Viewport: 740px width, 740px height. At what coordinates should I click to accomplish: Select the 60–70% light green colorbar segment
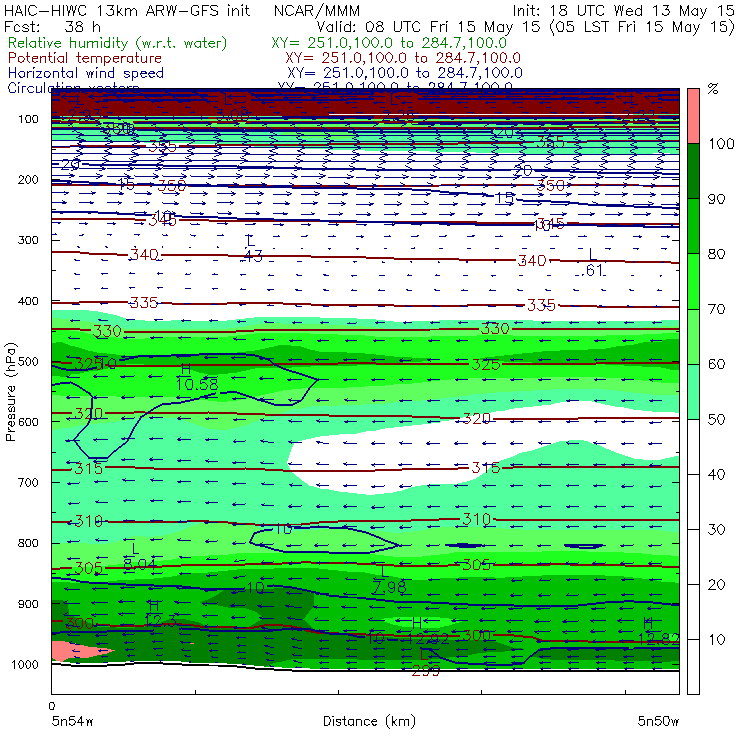pos(693,336)
